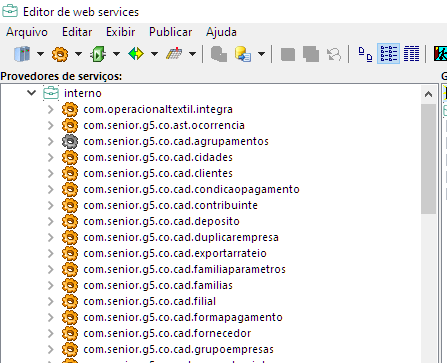Click gear icon of cad.clientes service

point(70,173)
